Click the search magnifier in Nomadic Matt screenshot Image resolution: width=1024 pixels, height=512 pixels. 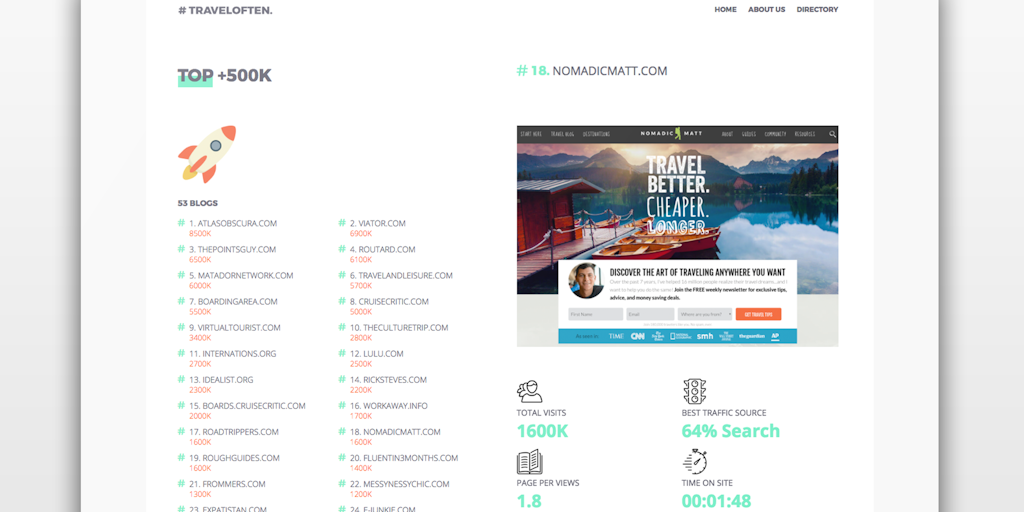pyautogui.click(x=833, y=134)
